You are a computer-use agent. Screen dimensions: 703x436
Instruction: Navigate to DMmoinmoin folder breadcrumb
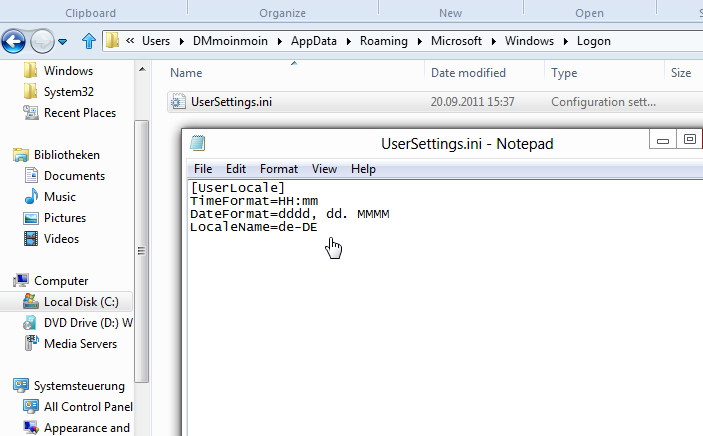point(230,41)
